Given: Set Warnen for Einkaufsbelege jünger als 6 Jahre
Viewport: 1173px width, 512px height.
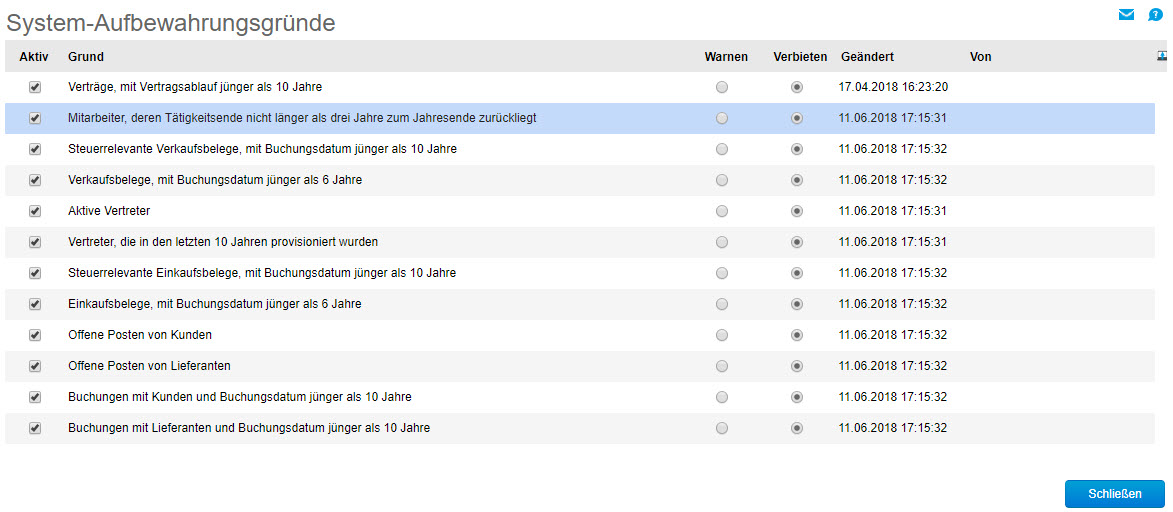Looking at the screenshot, I should coord(721,304).
